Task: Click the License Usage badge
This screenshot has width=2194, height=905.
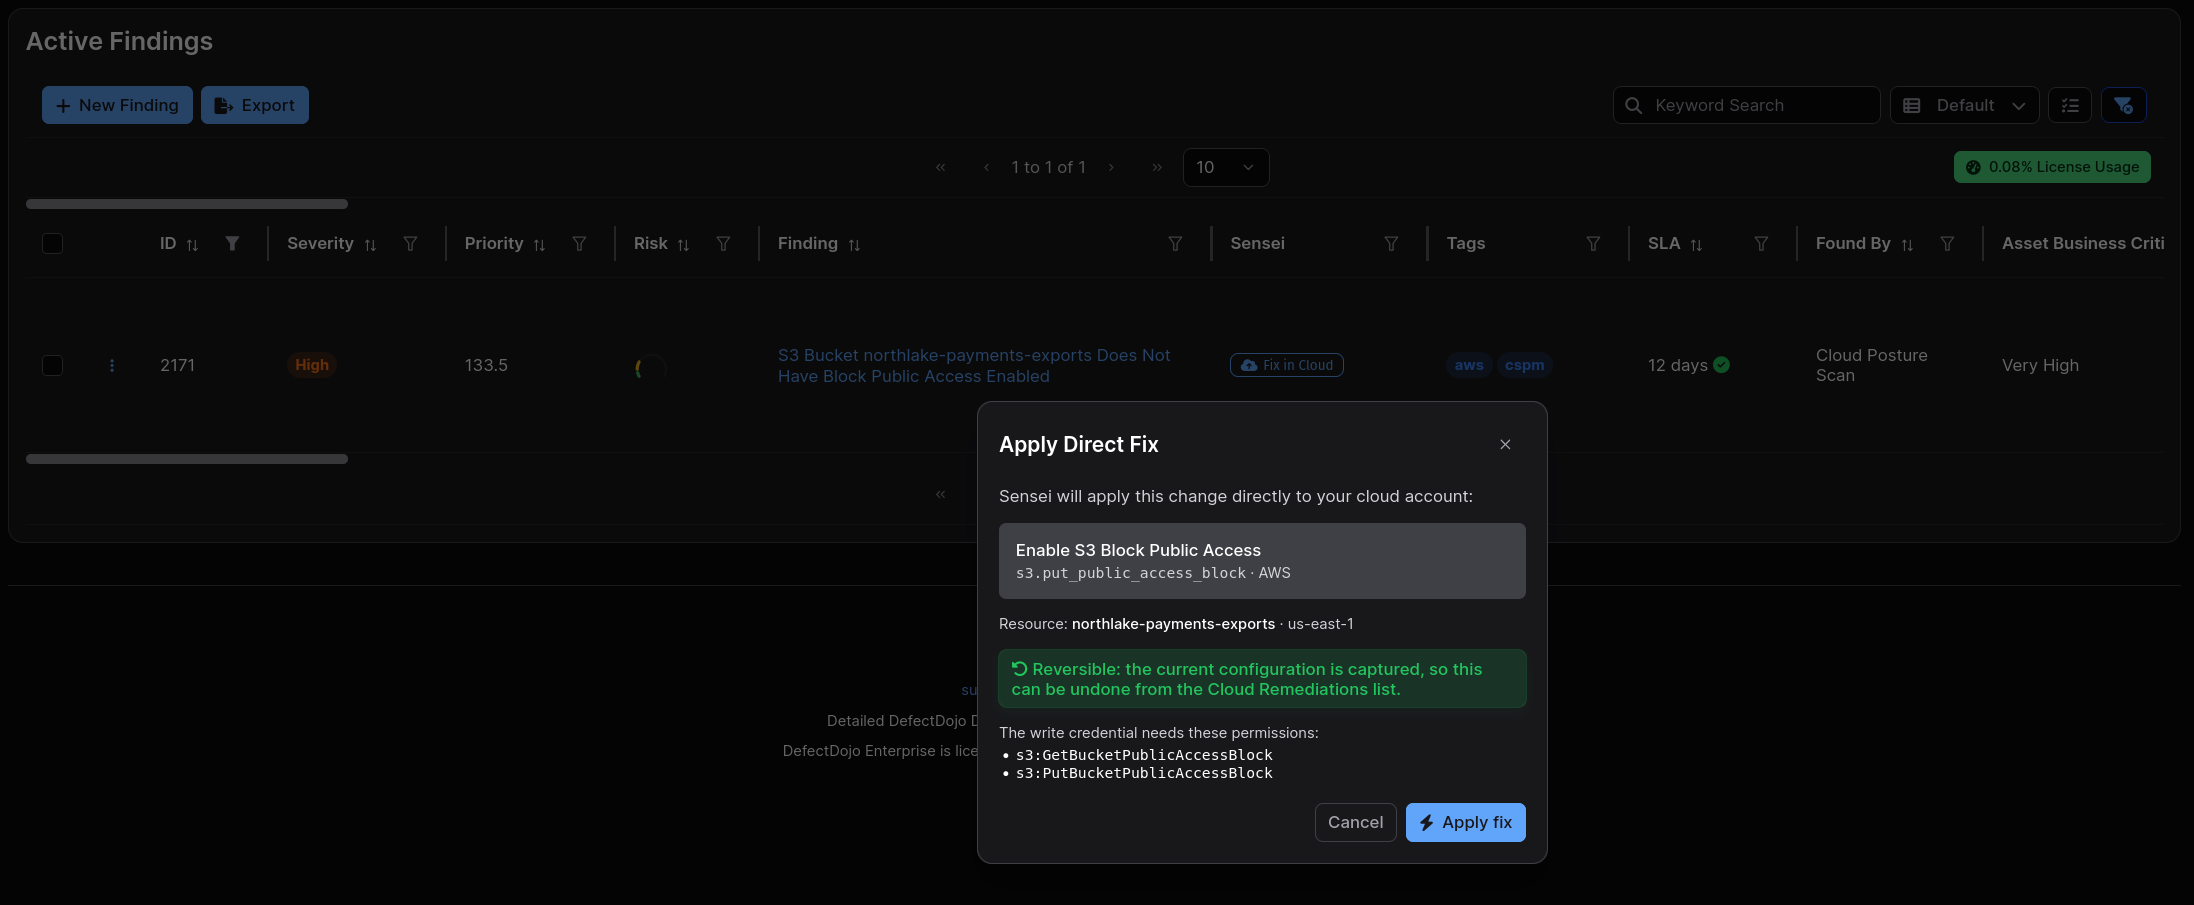Action: point(2052,167)
